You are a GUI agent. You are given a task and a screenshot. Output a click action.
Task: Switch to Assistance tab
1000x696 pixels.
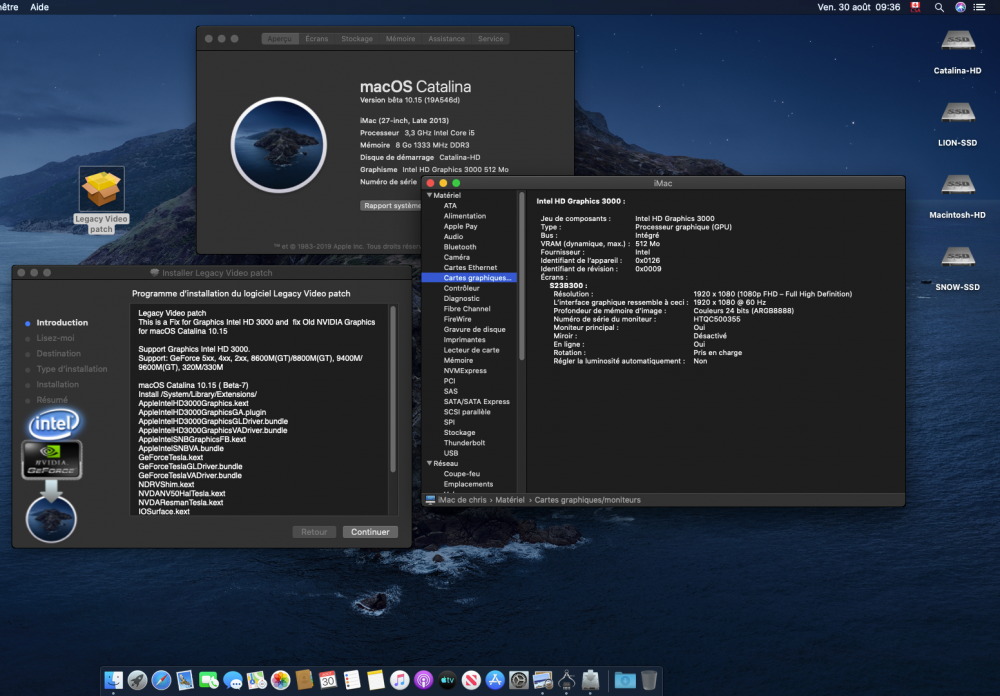tap(446, 39)
